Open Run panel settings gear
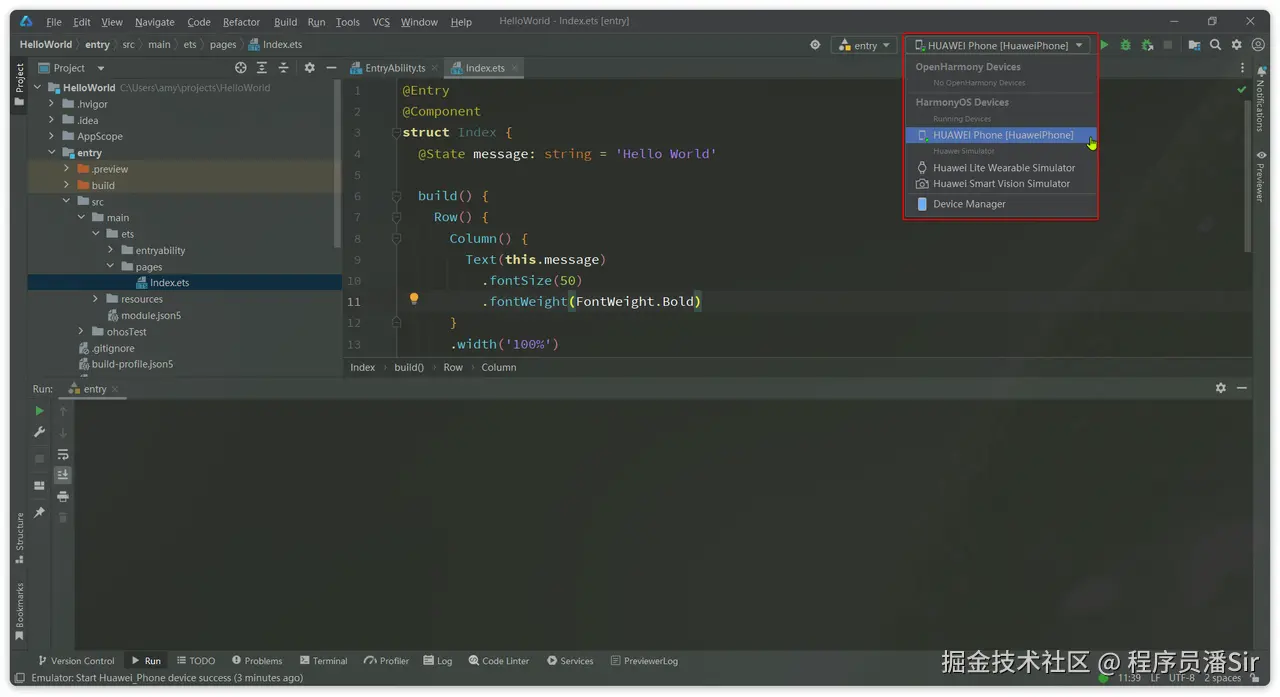Viewport: 1280px width, 697px height. coord(1220,388)
